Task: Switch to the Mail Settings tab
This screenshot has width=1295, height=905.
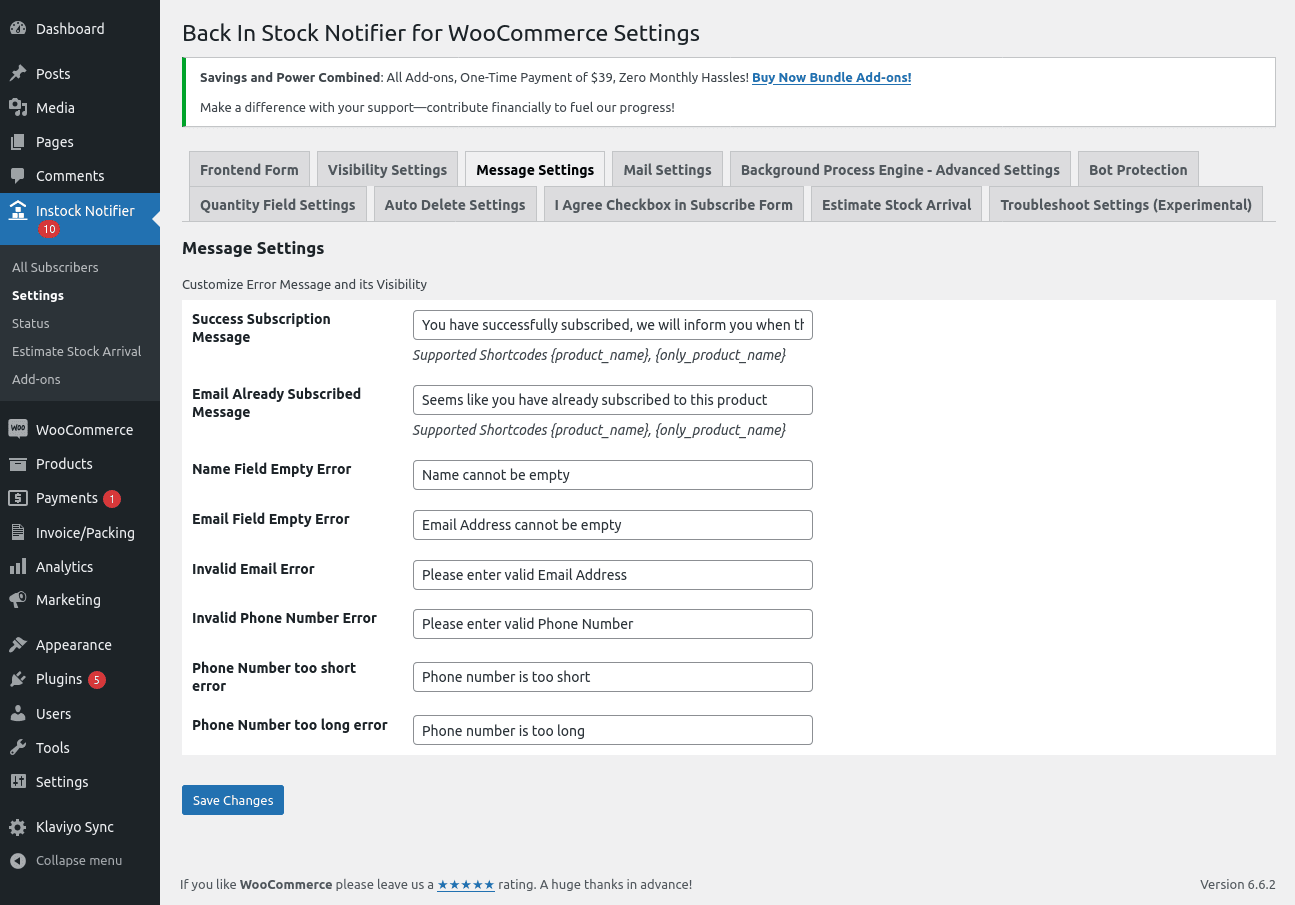Action: pyautogui.click(x=667, y=169)
